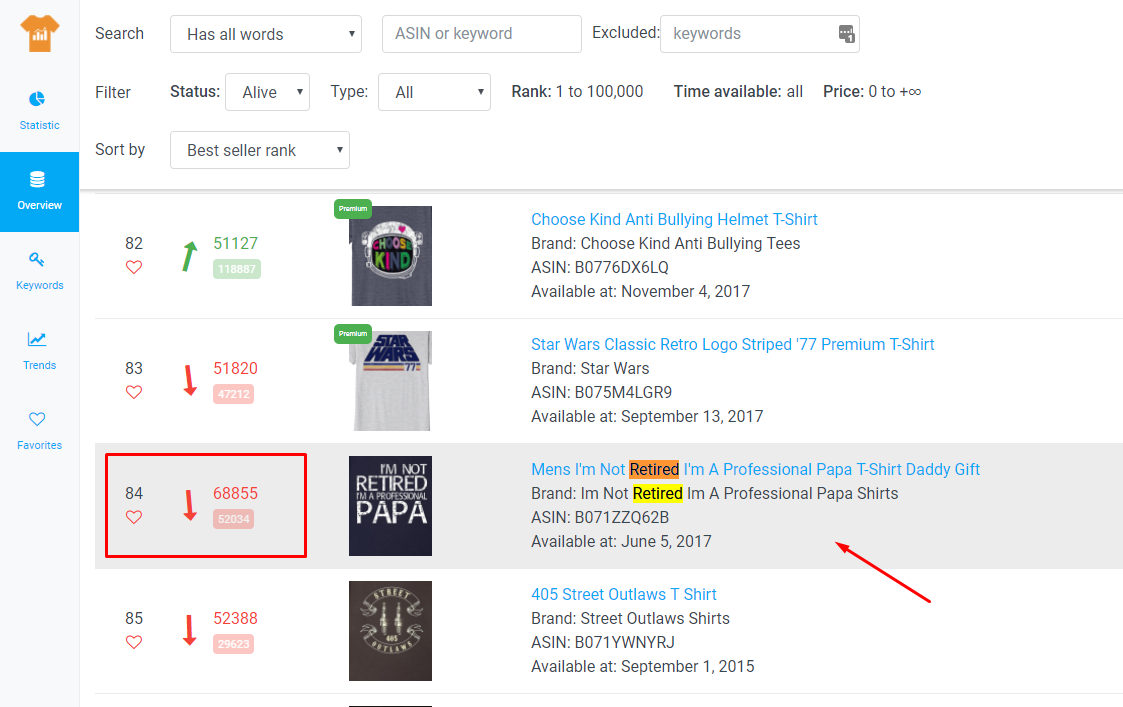Open the Sort by Best seller rank dropdown
Image resolution: width=1123 pixels, height=707 pixels.
(x=259, y=150)
